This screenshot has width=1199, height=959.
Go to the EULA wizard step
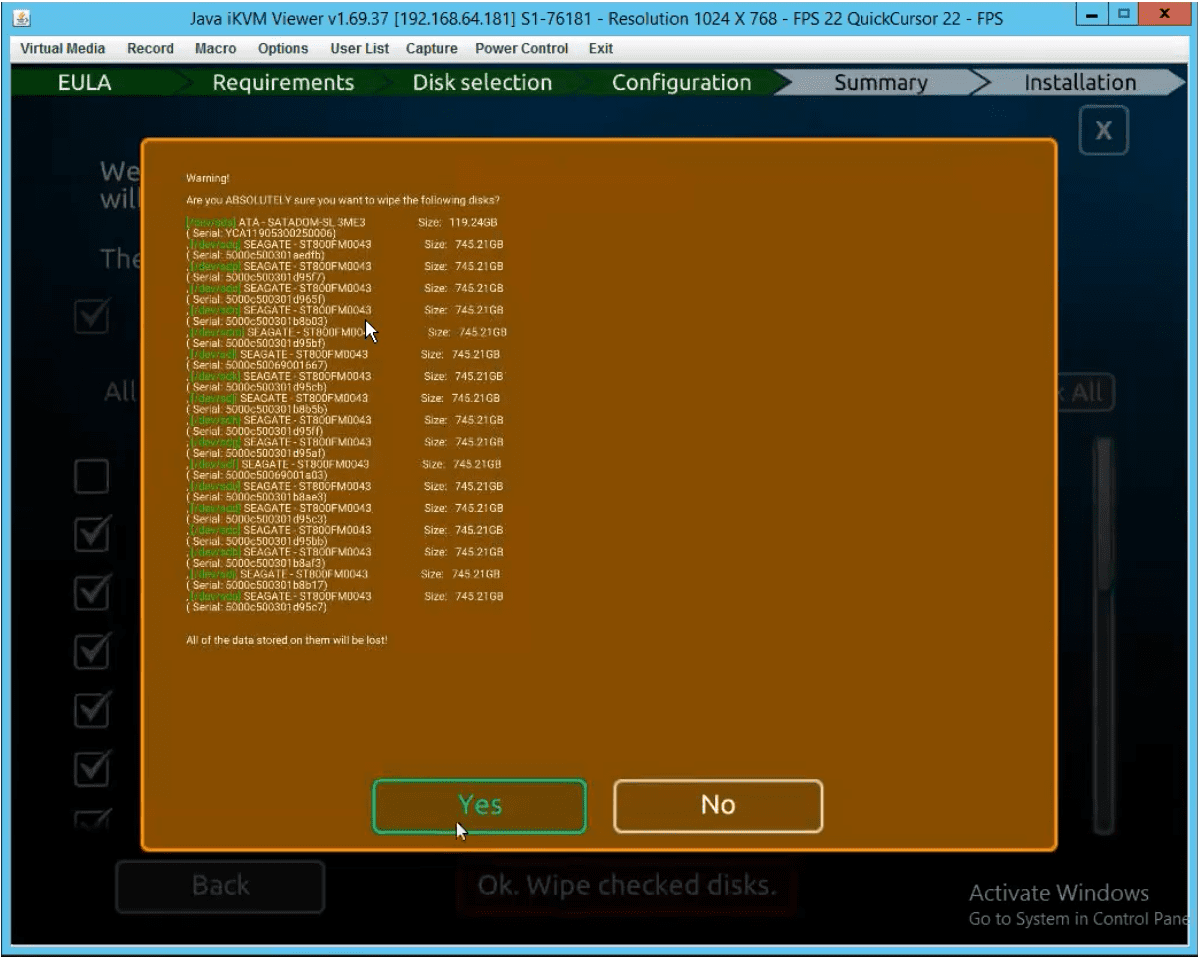click(83, 83)
